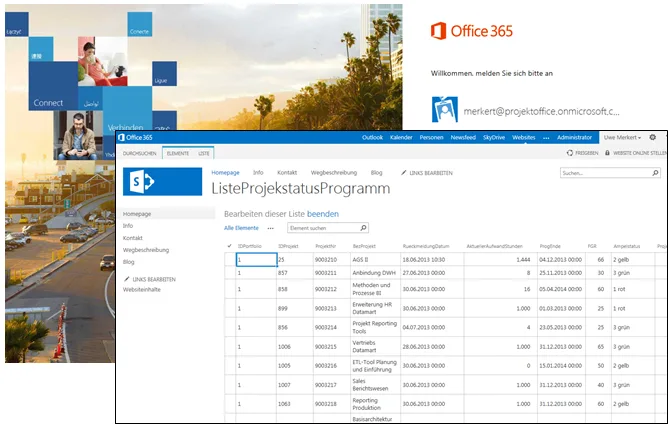Click the search magnifier in Suchen box
Image resolution: width=672 pixels, height=430 pixels.
coord(655,173)
